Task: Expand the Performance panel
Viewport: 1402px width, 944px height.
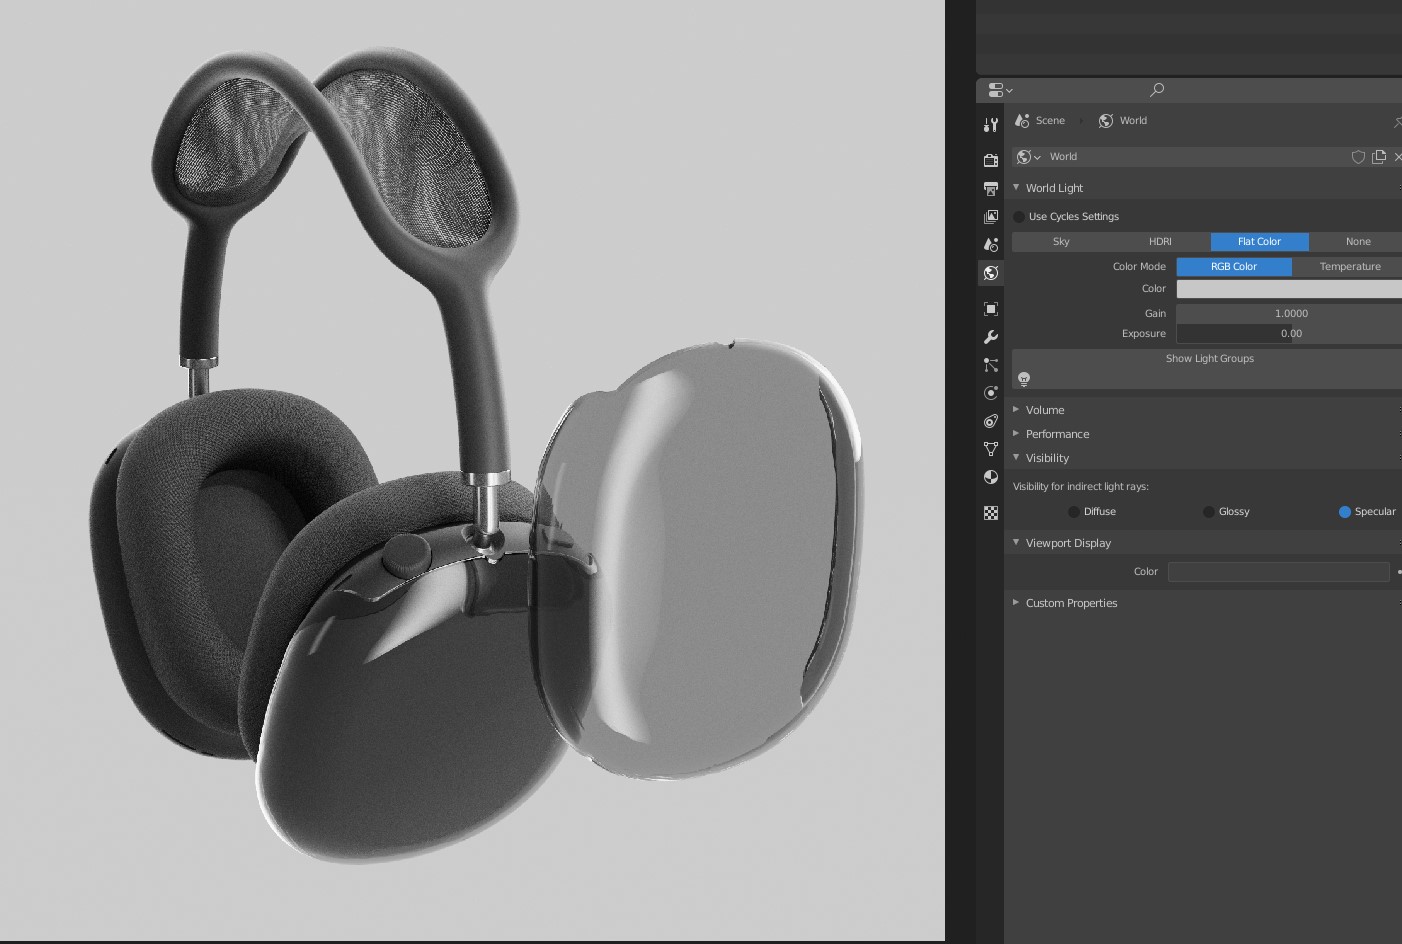Action: 1057,434
